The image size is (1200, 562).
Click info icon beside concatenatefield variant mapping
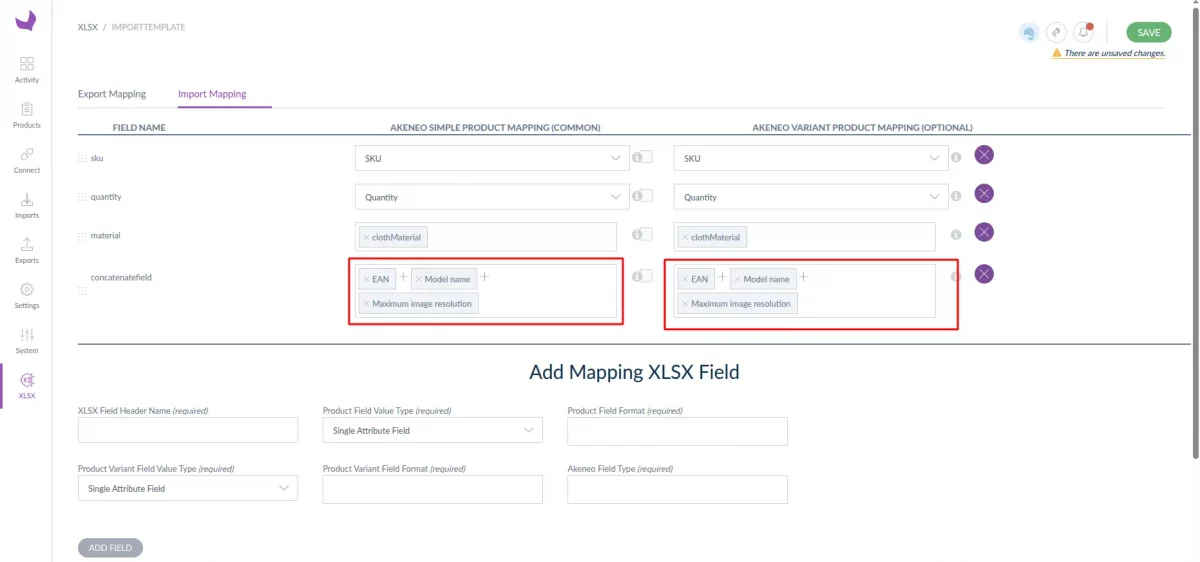(956, 277)
